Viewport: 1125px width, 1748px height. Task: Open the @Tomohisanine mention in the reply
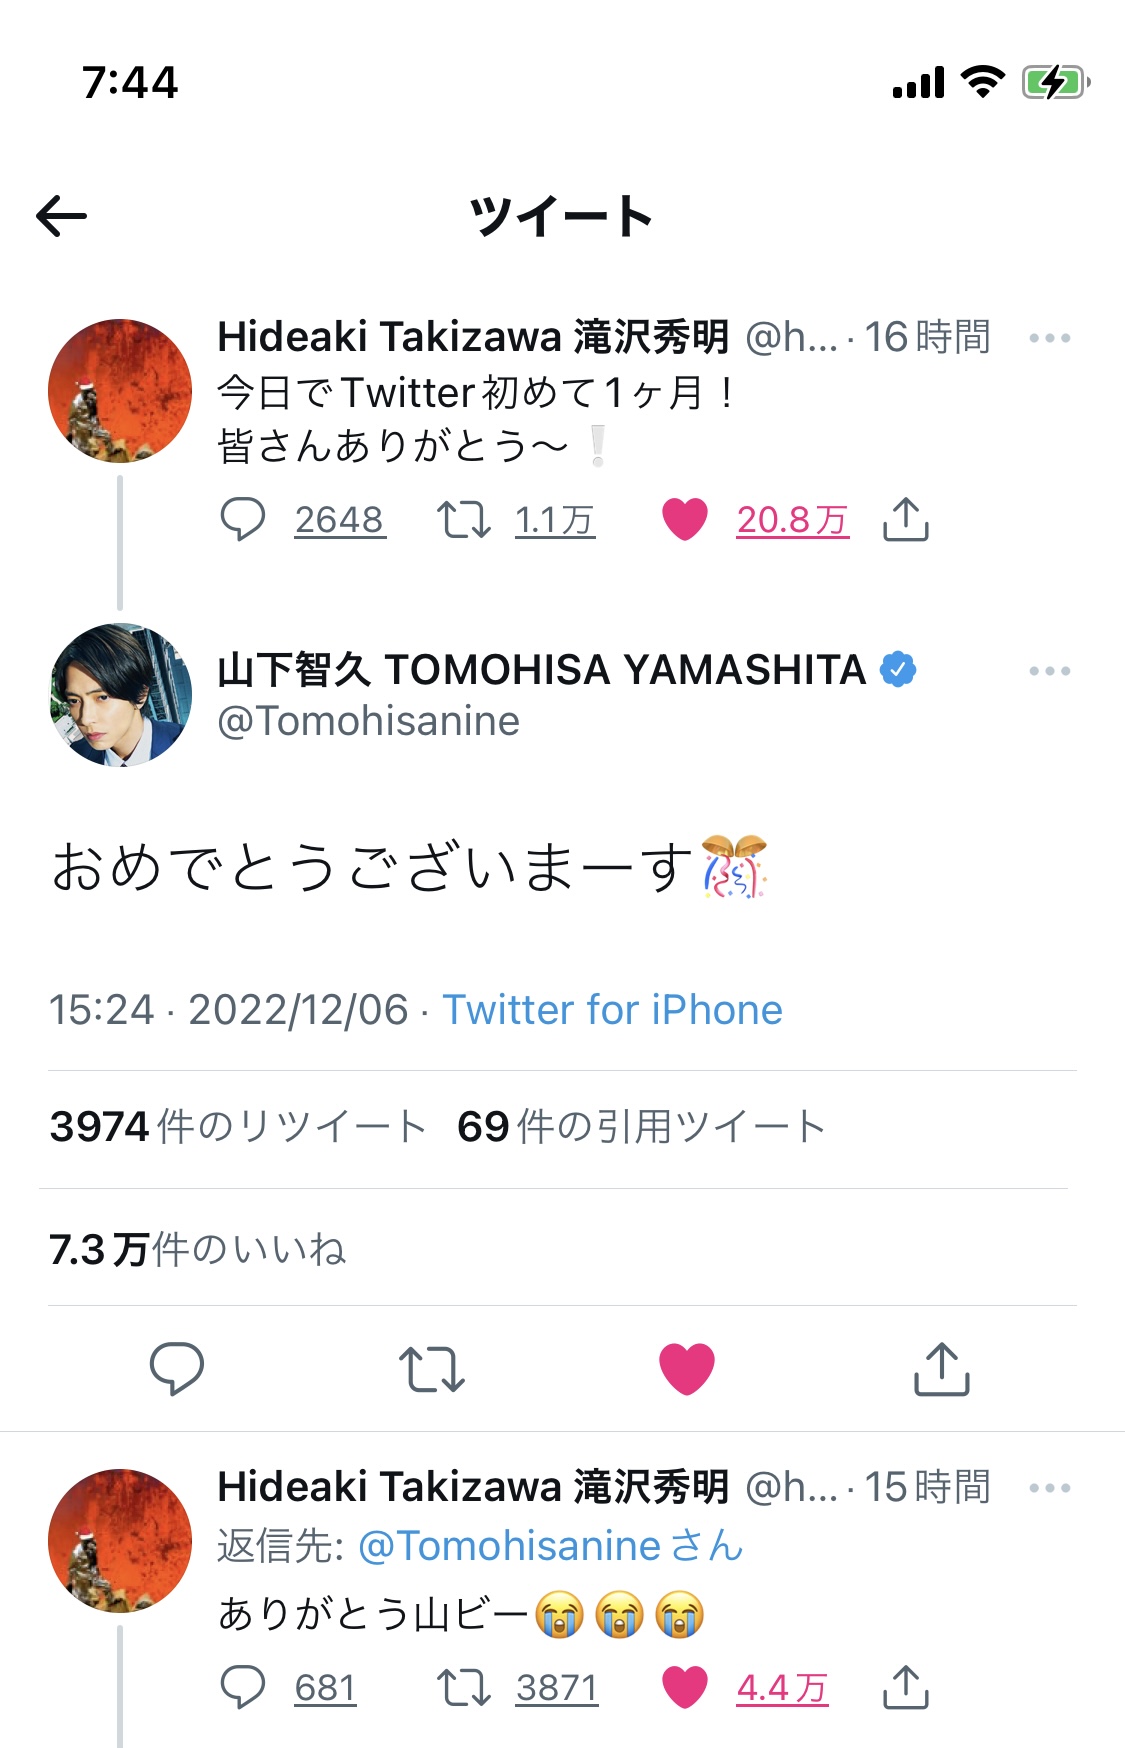coord(509,1546)
